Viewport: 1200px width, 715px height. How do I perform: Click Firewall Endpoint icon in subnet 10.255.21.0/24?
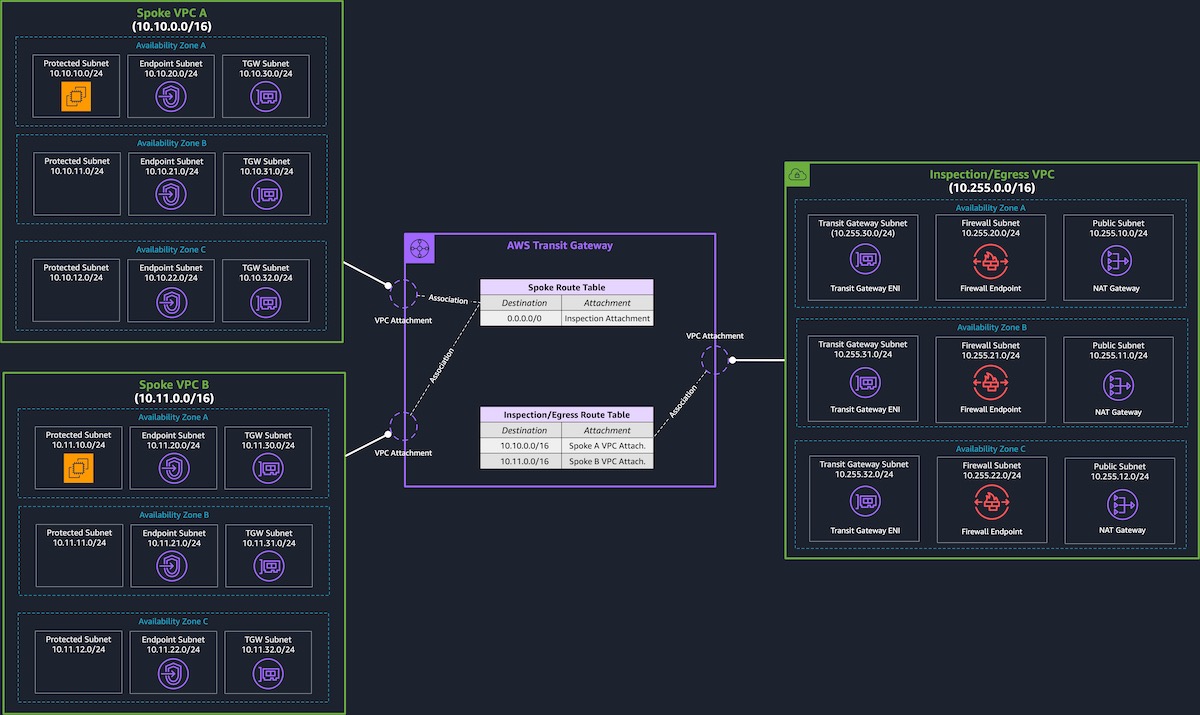click(990, 383)
